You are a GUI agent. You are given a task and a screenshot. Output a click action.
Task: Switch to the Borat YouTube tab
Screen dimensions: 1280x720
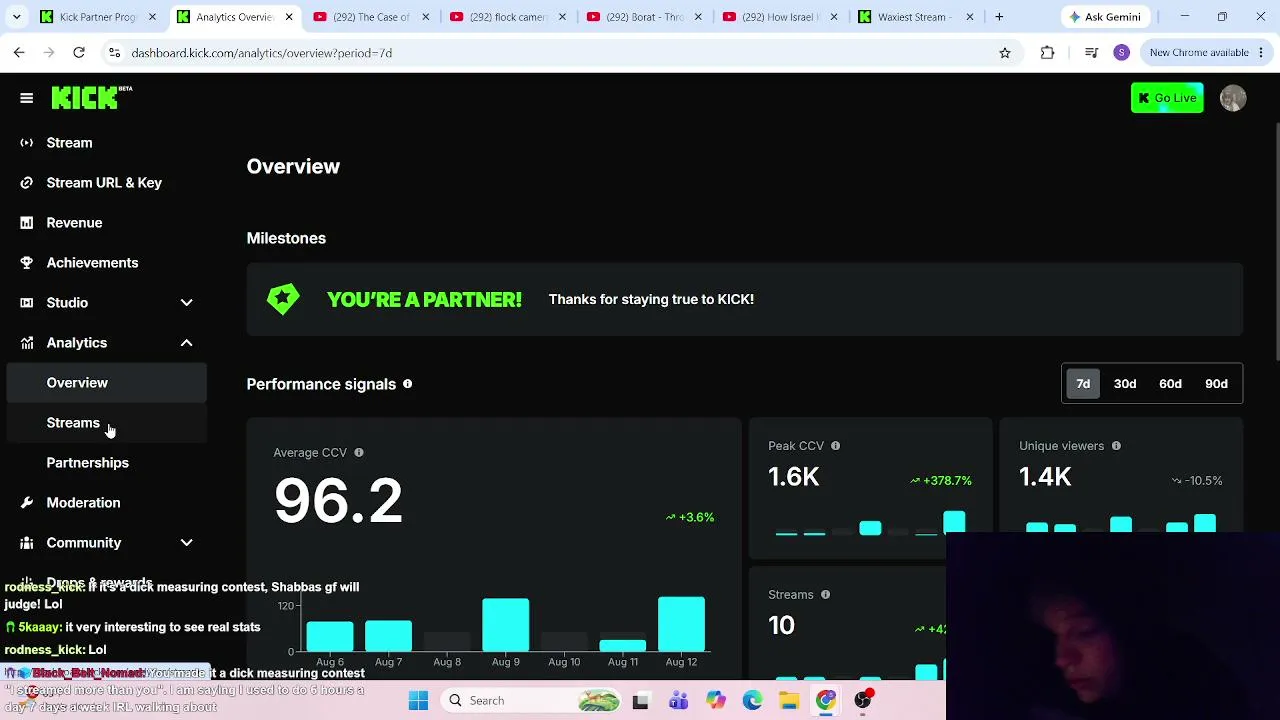click(x=645, y=17)
